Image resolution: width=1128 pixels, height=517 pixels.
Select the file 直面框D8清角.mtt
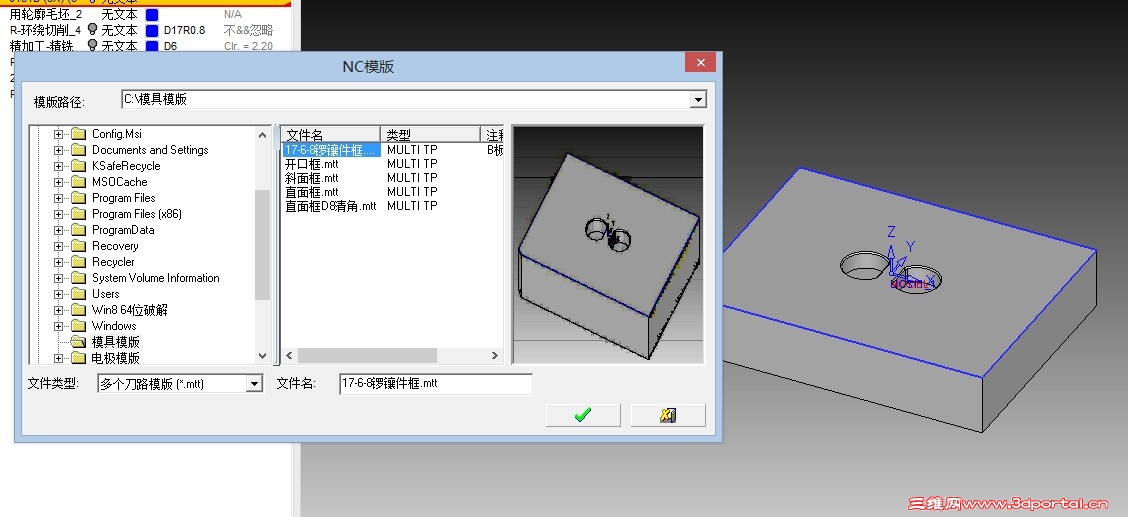tap(330, 206)
